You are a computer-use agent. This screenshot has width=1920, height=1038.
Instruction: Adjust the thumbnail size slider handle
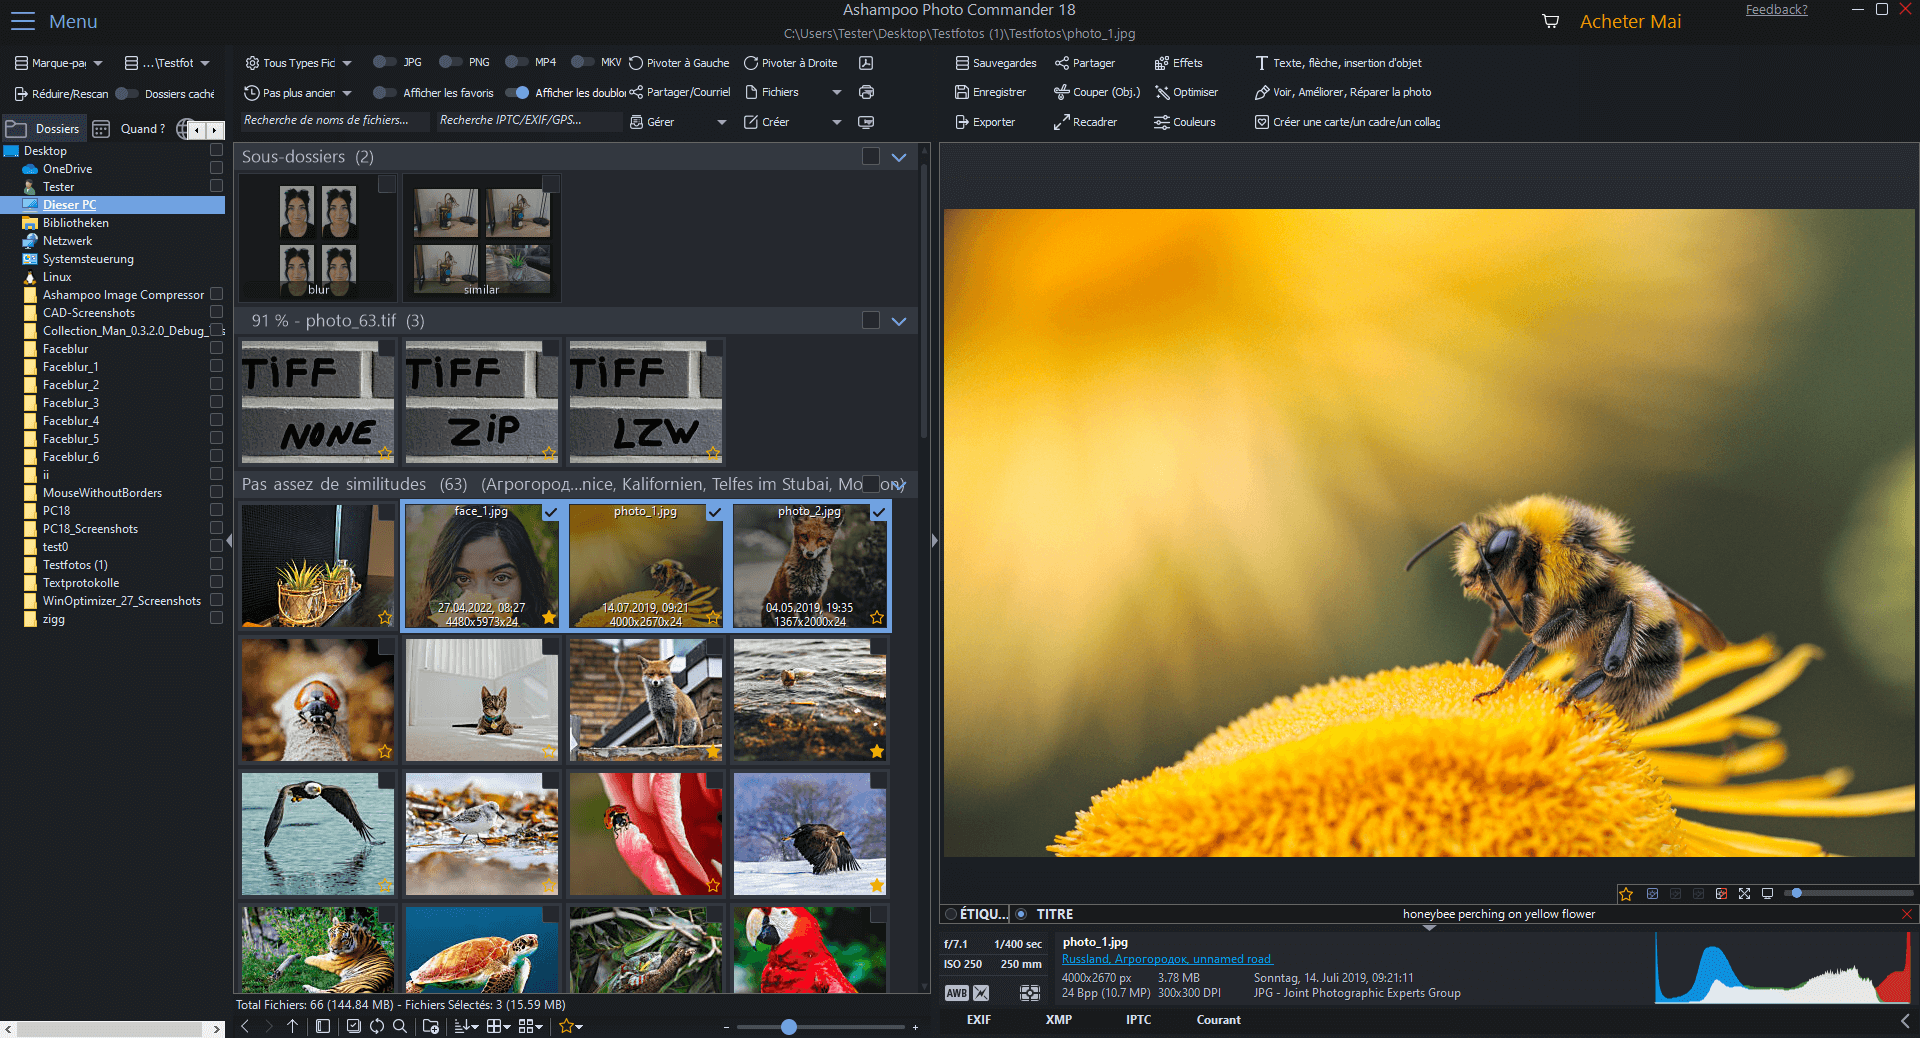point(789,1027)
